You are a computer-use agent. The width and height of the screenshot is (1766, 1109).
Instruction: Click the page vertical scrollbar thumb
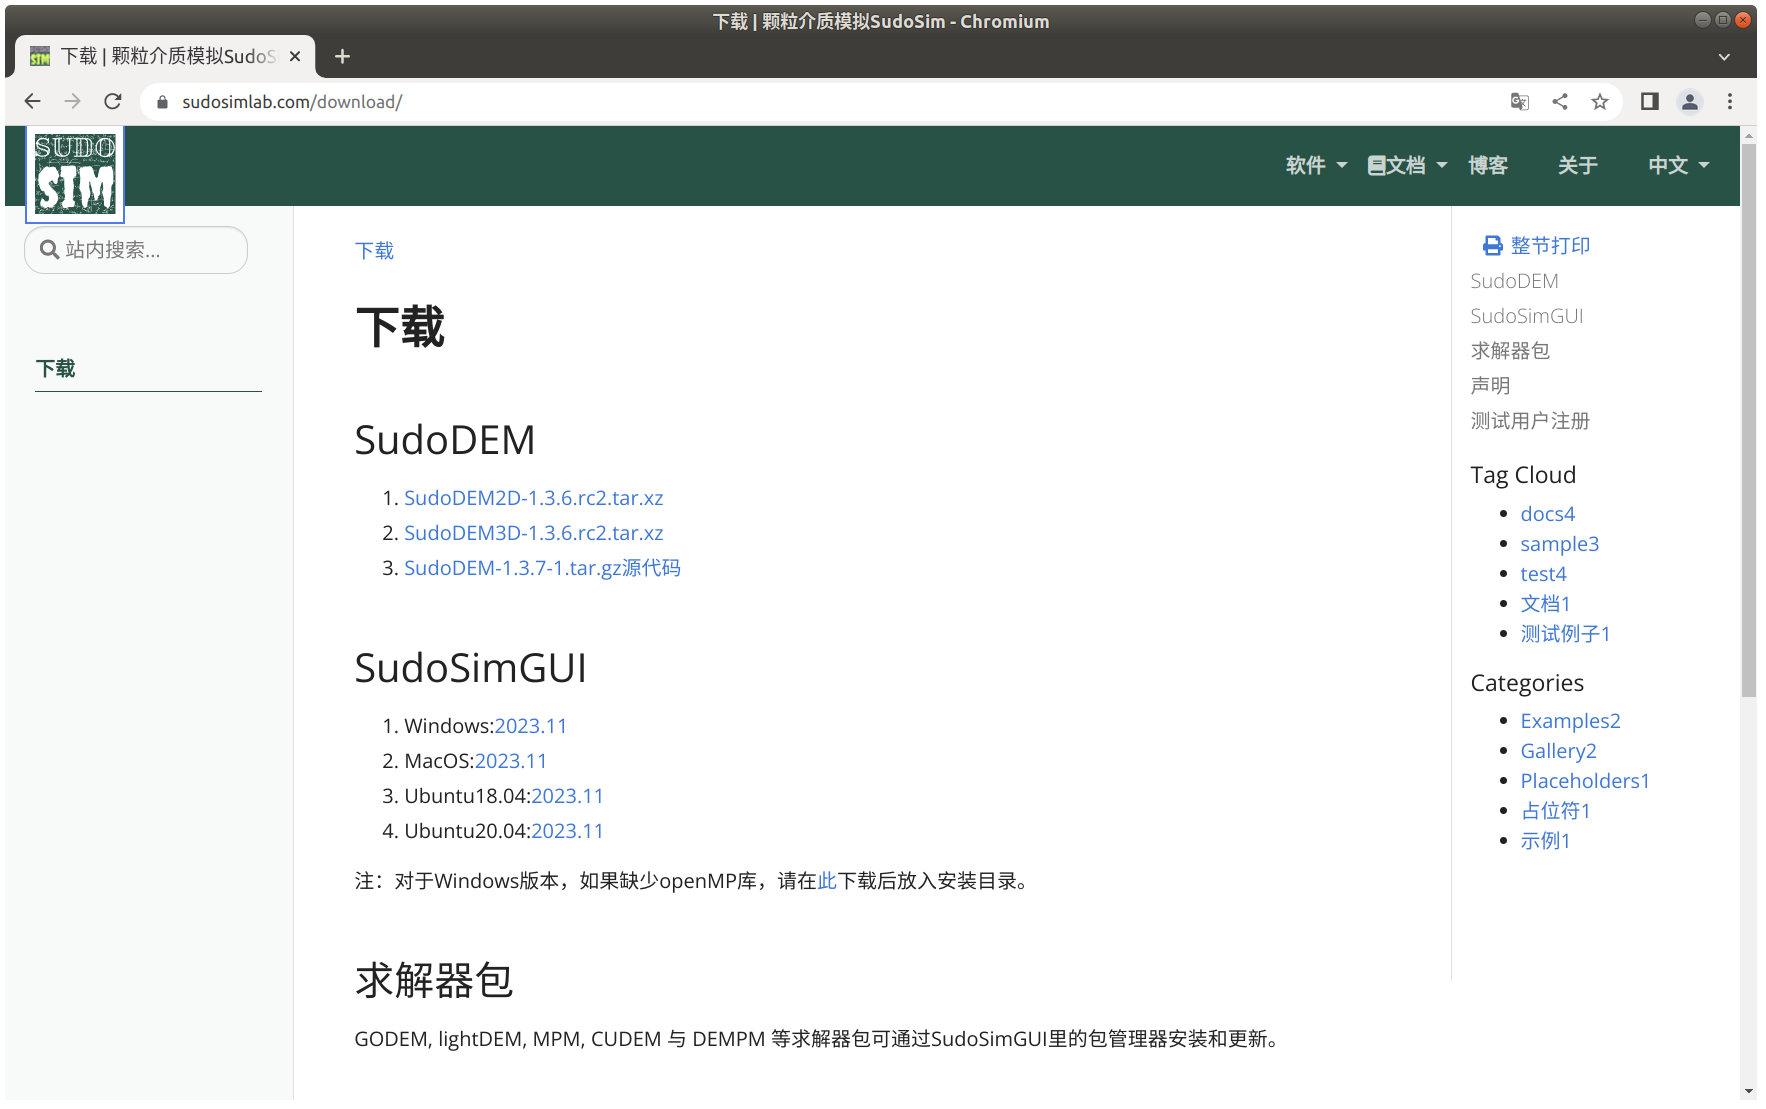click(x=1748, y=420)
